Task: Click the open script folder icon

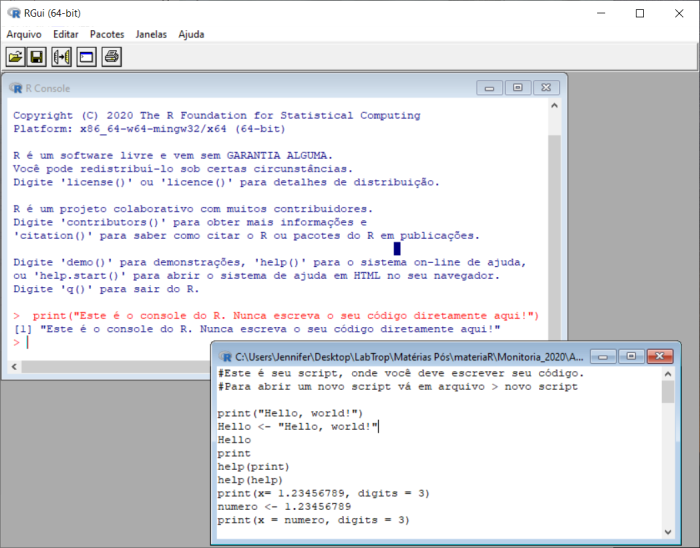Action: (x=15, y=57)
